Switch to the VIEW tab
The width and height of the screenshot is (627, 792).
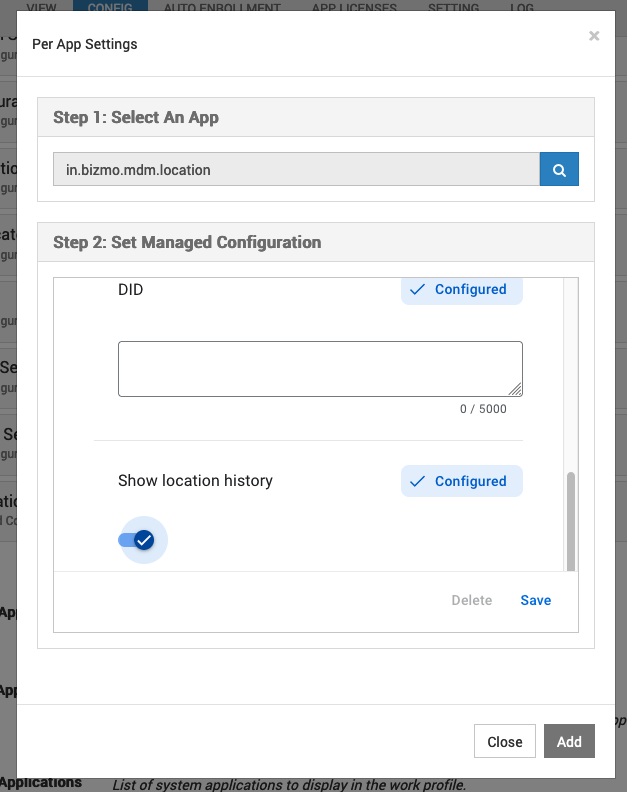[x=41, y=6]
